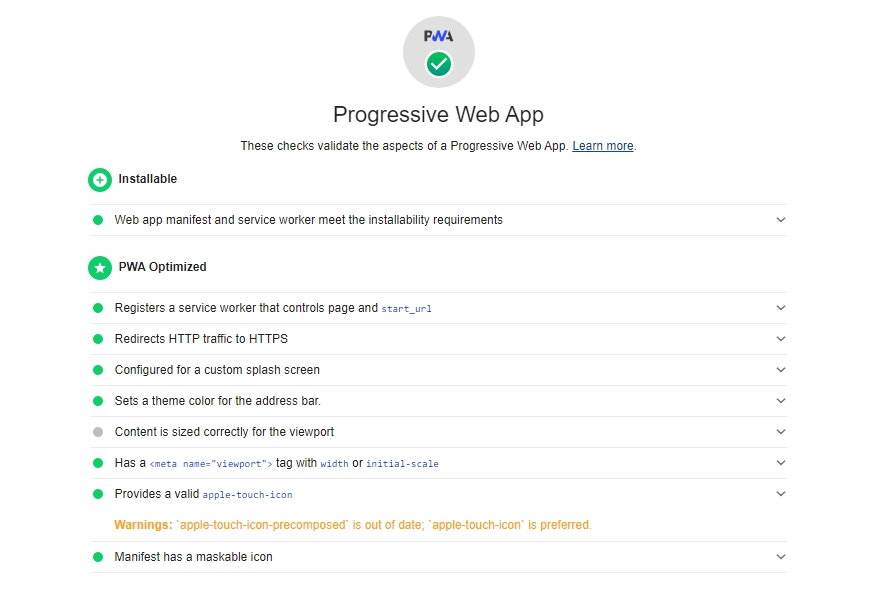The width and height of the screenshot is (873, 597).
Task: Expand the Redirects HTTP to HTTPS chevron
Action: [781, 339]
